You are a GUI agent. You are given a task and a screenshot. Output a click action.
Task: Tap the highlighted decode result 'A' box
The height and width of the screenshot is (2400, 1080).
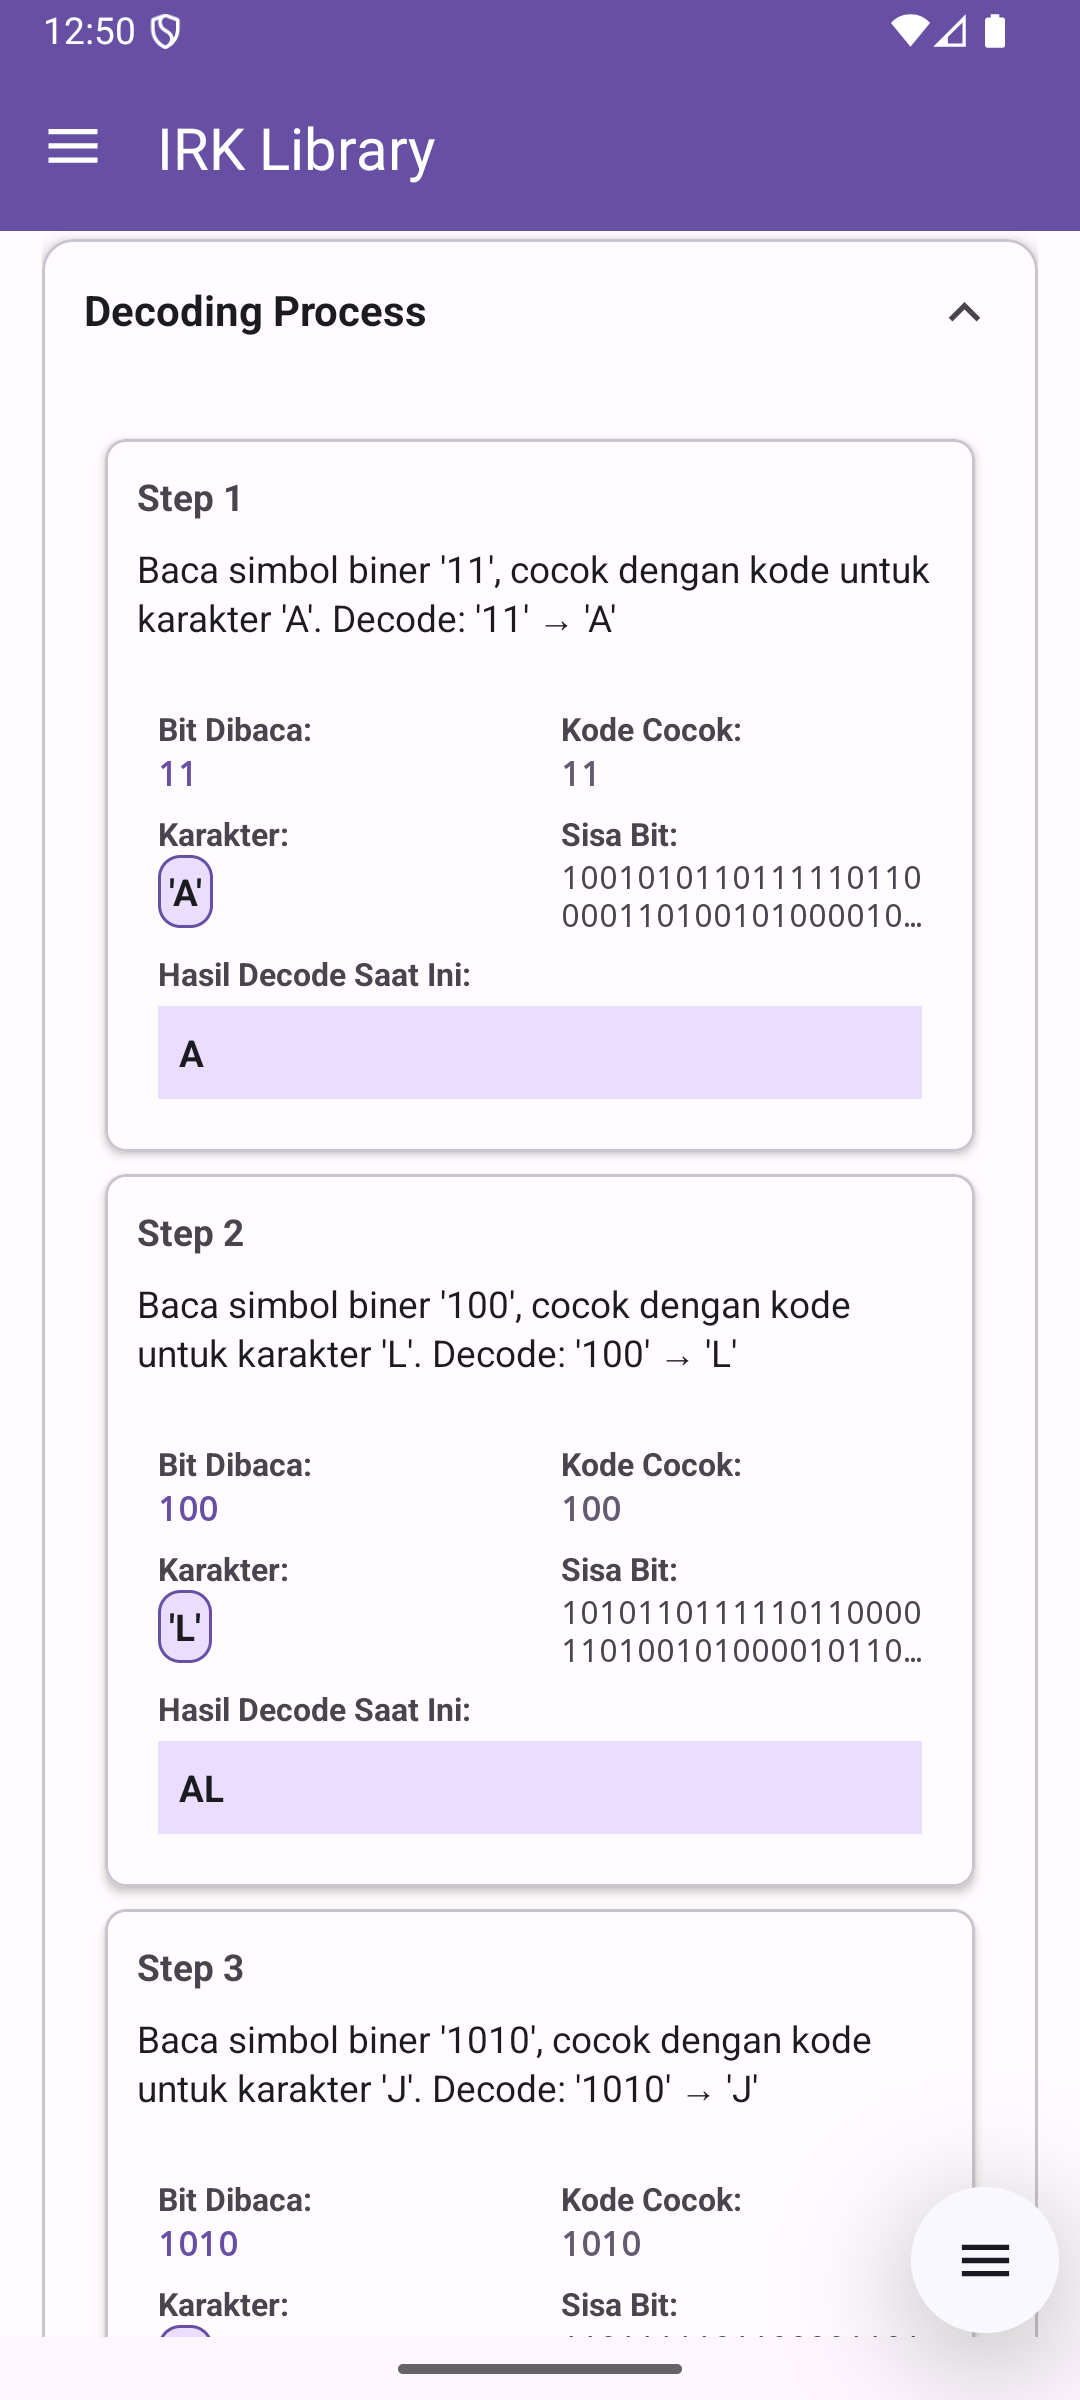(x=539, y=1053)
